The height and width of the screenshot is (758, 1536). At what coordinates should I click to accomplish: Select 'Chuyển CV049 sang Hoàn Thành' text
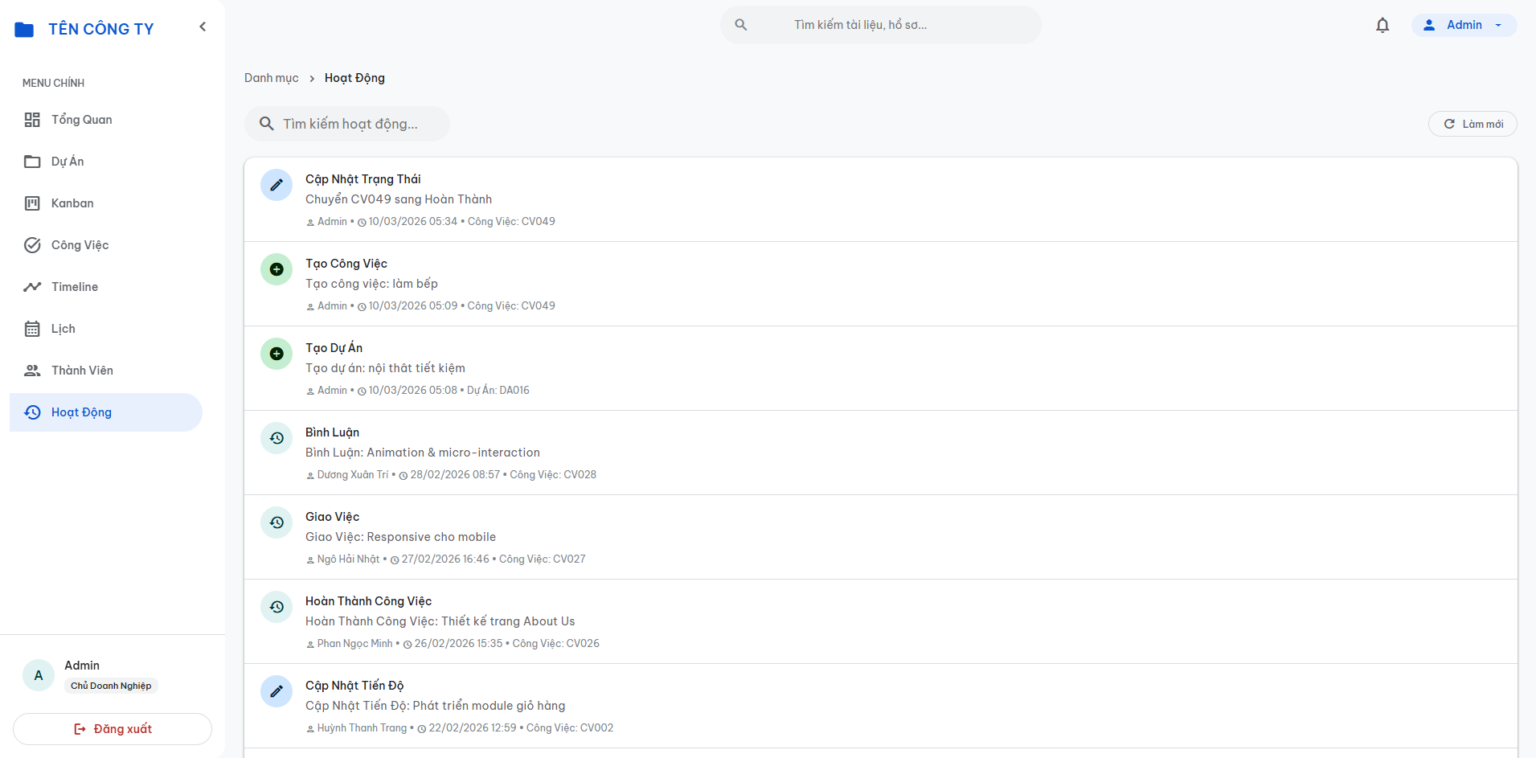pos(399,199)
